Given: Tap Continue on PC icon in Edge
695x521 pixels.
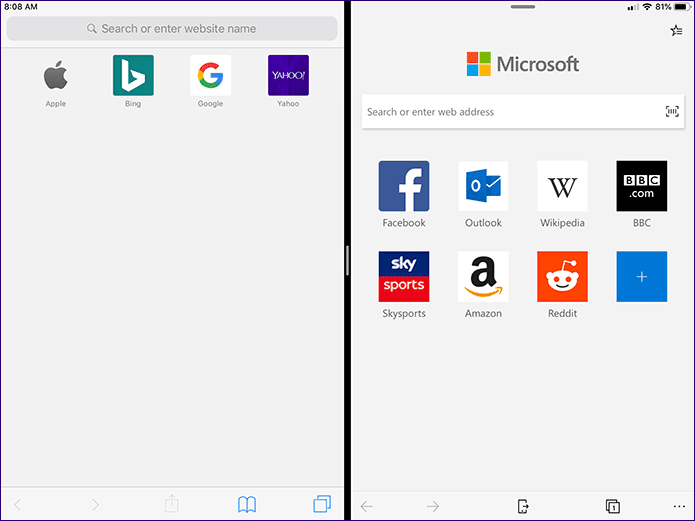Looking at the screenshot, I should click(523, 506).
